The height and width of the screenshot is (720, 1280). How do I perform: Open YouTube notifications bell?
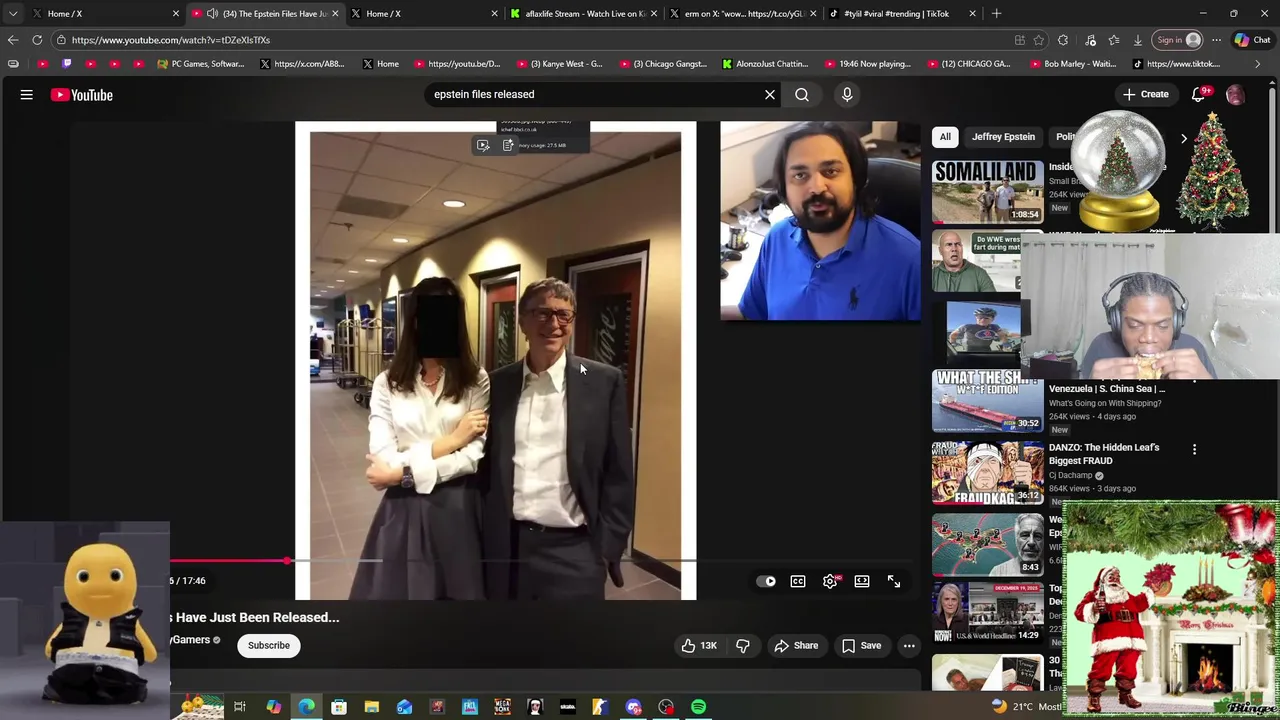pyautogui.click(x=1199, y=95)
